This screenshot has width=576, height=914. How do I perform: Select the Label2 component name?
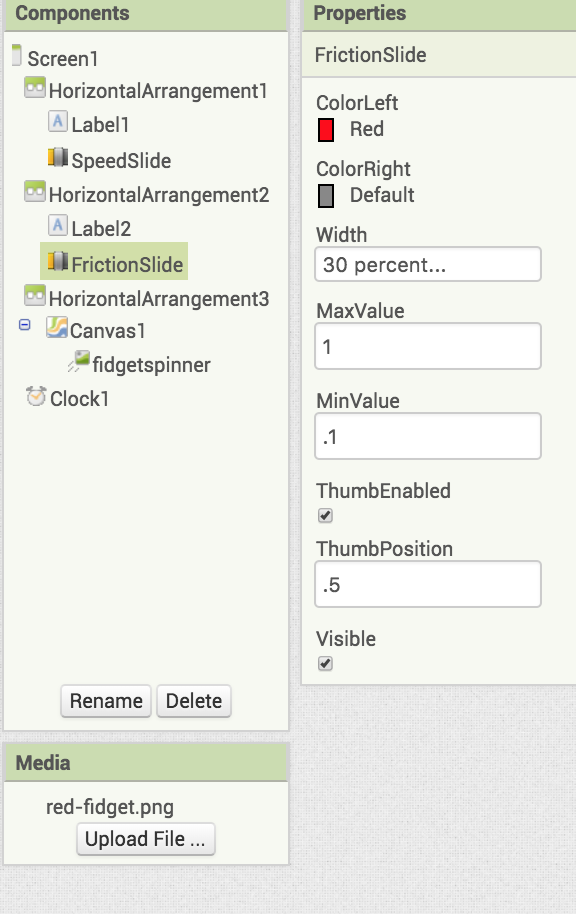pyautogui.click(x=101, y=228)
